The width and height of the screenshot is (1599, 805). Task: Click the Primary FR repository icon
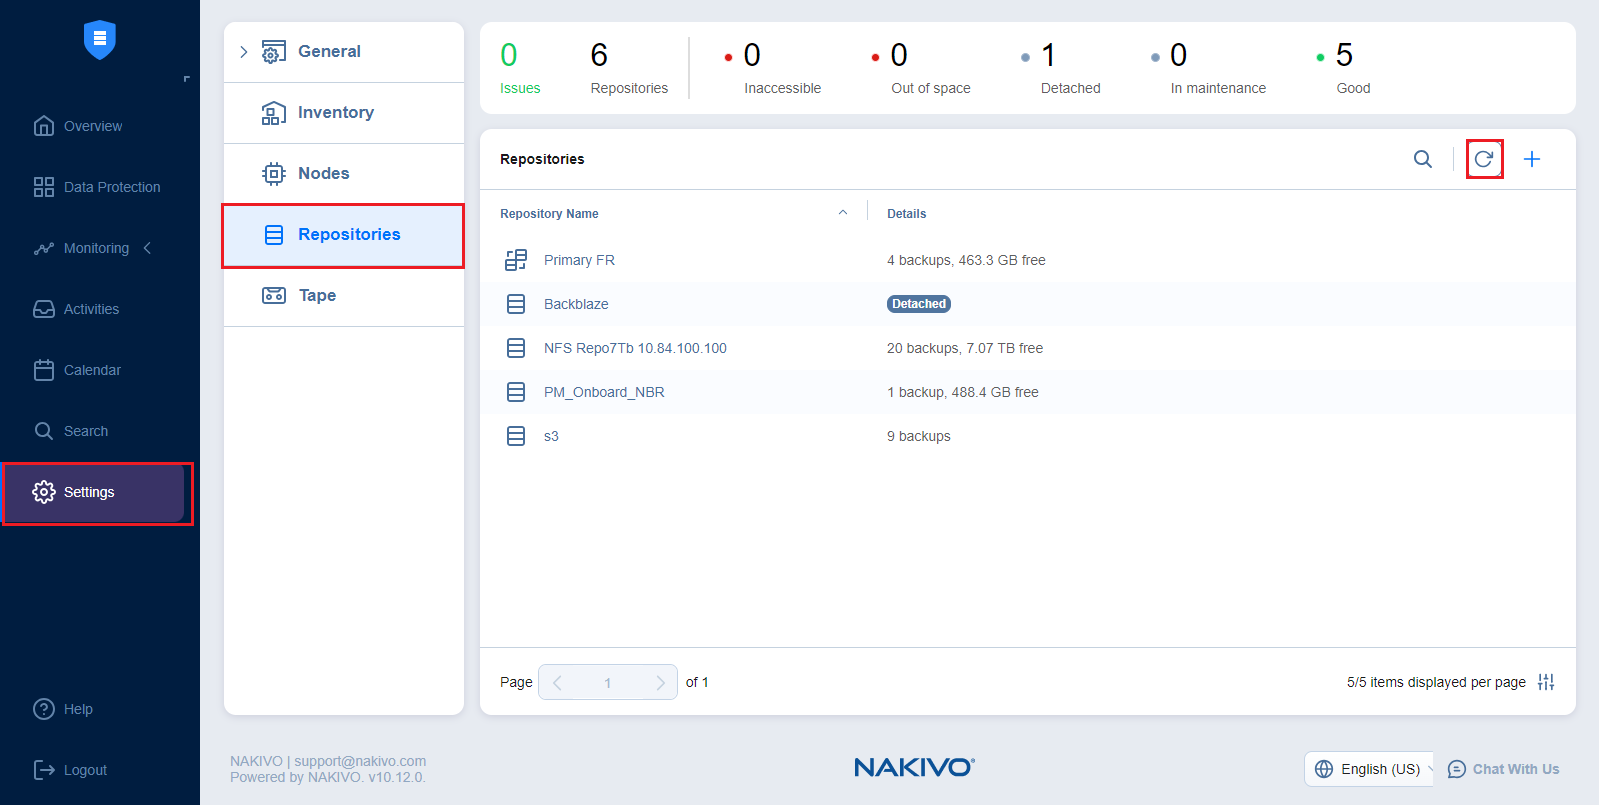516,260
